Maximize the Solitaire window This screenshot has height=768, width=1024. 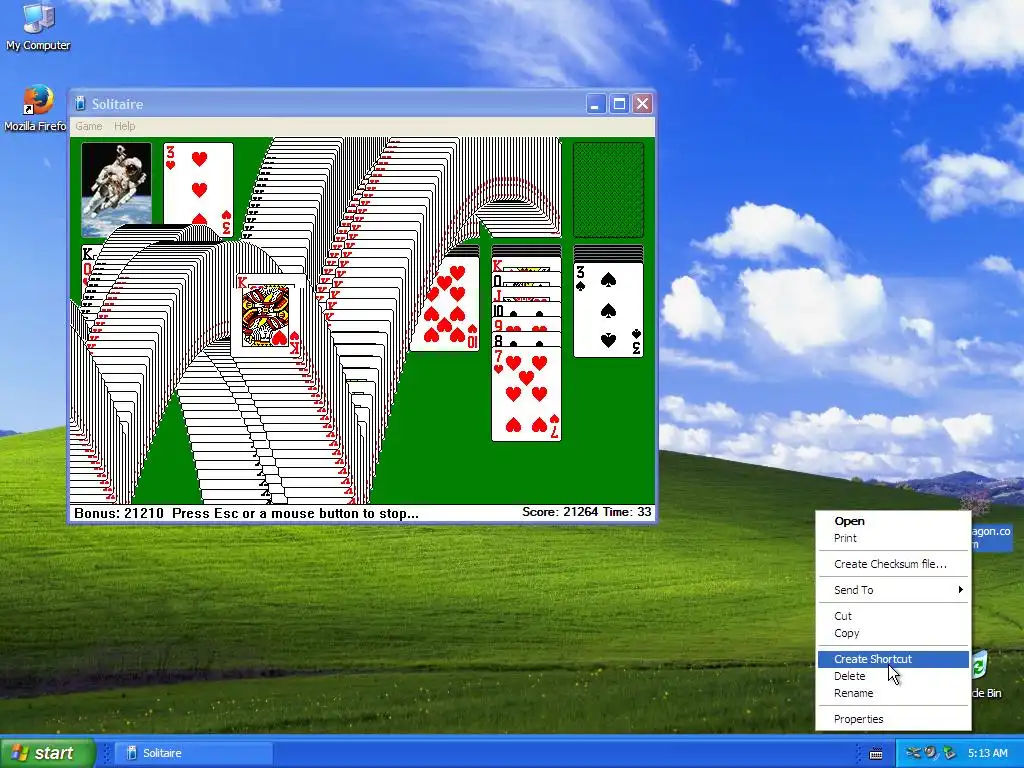[x=619, y=104]
